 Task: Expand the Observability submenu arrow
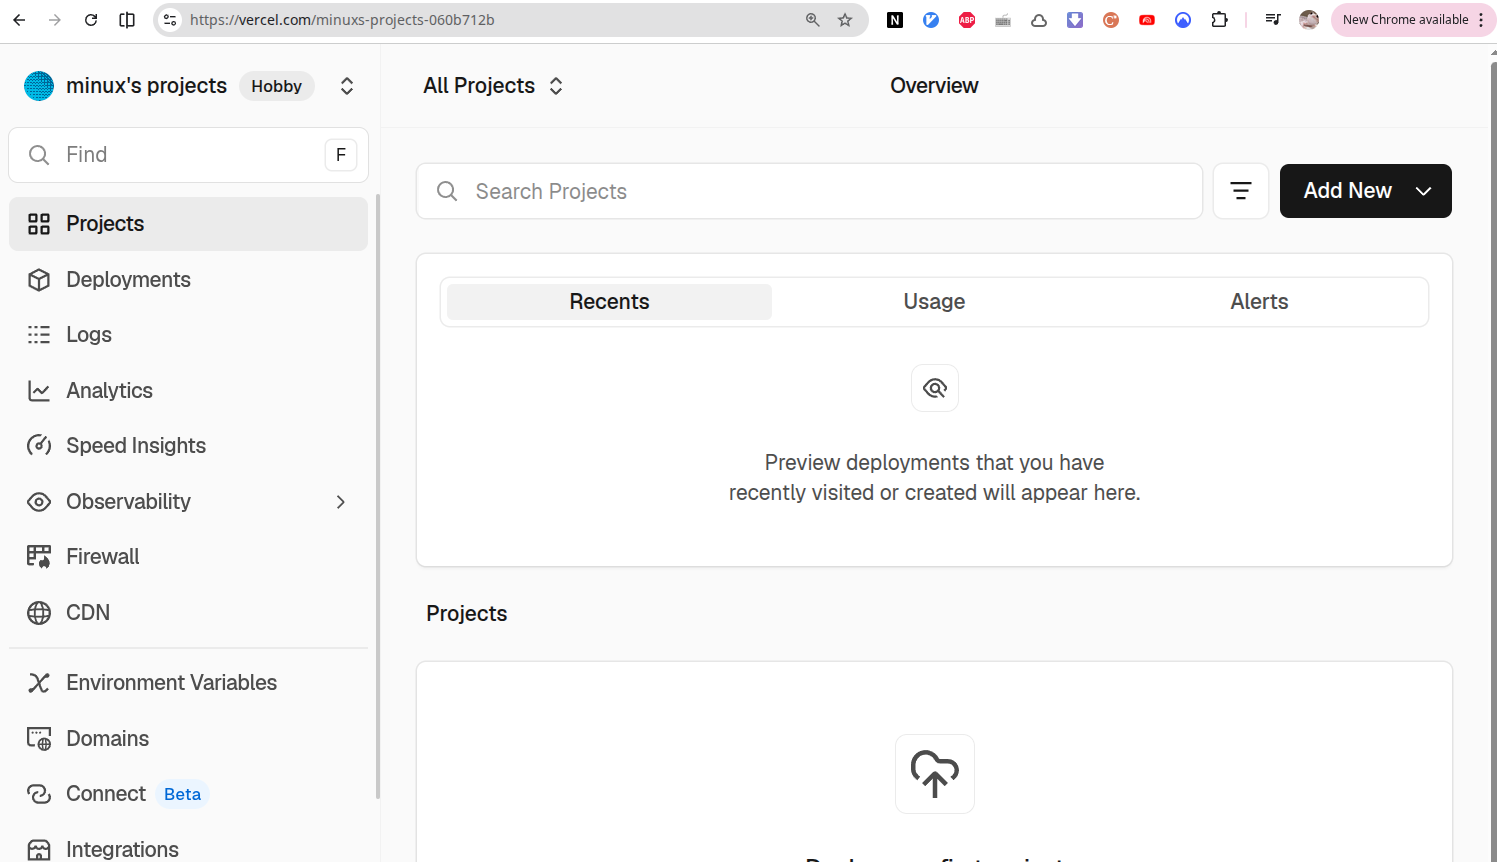[341, 502]
